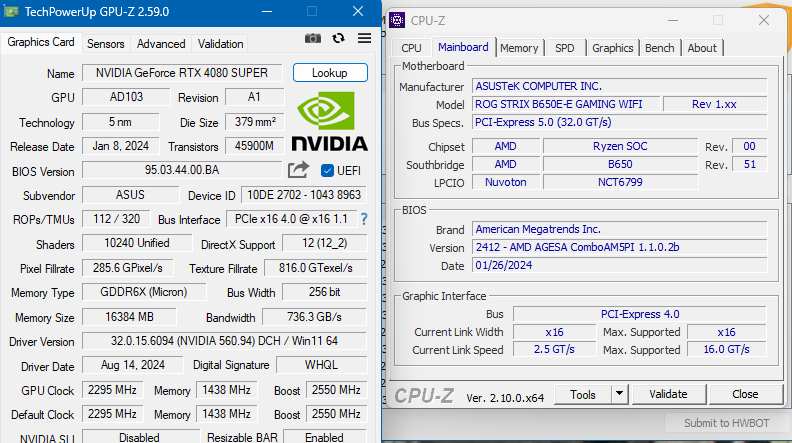
Task: Click the Release Date field Jan 8, 2024
Action: [121, 146]
